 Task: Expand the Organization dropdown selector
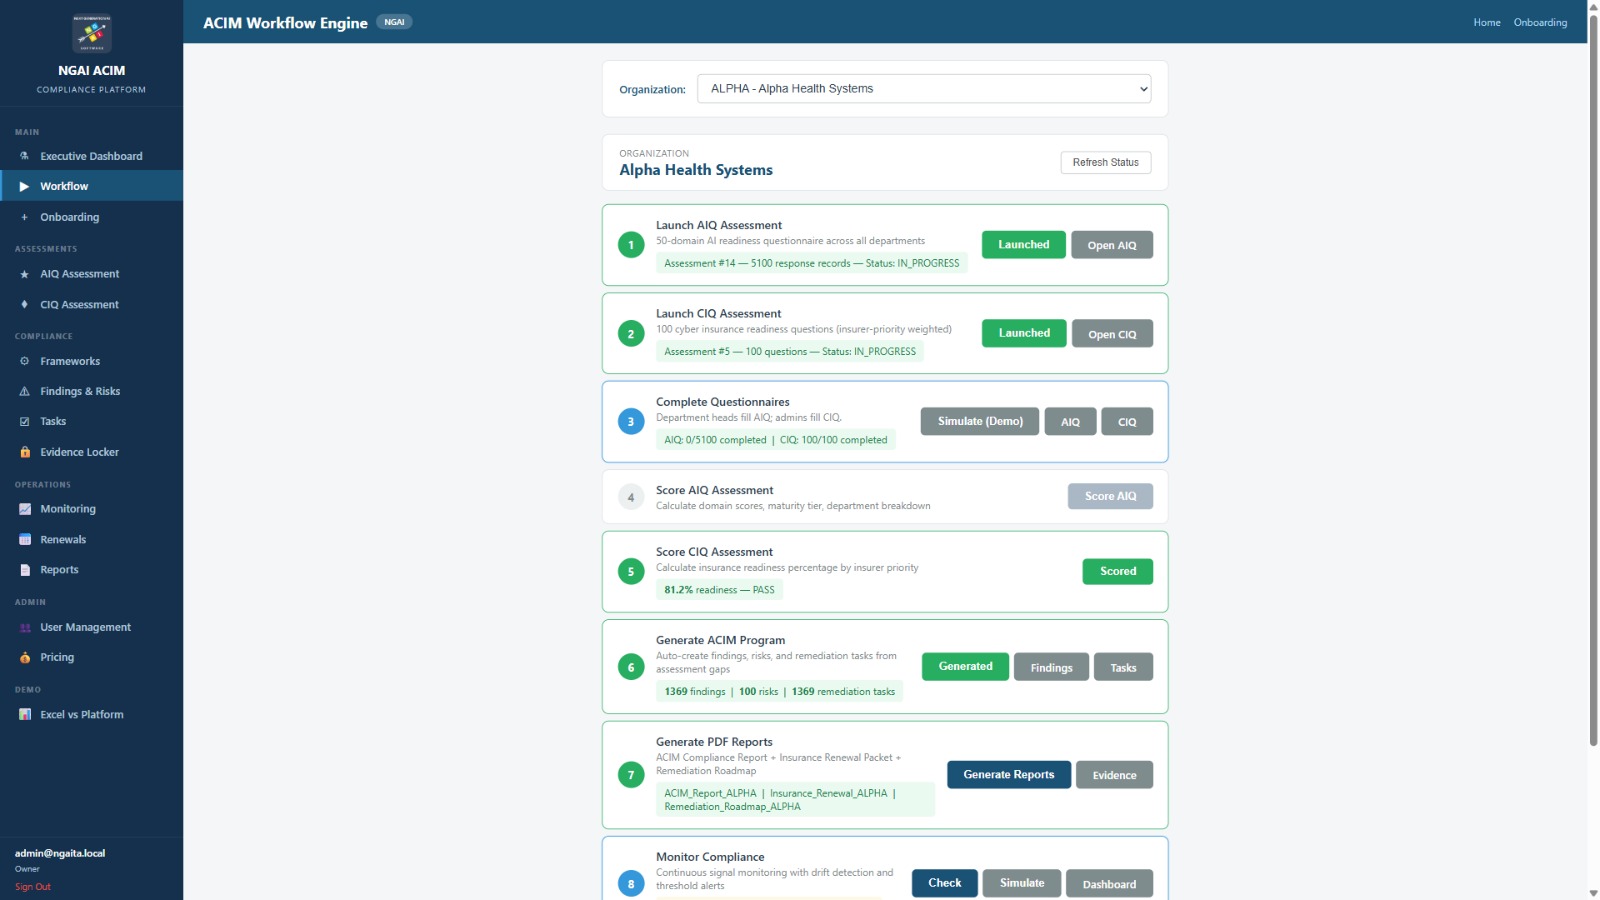click(923, 89)
